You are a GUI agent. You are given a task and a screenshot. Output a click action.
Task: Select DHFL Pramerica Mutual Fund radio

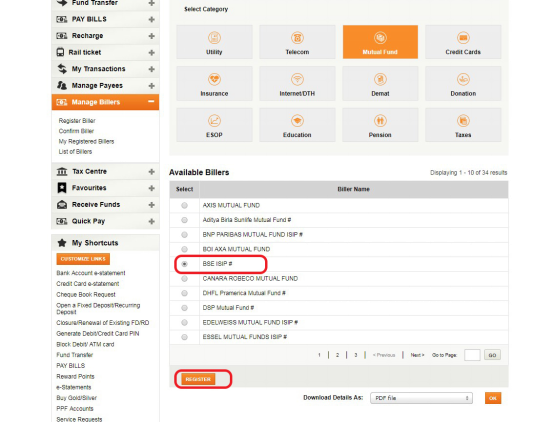coord(184,293)
